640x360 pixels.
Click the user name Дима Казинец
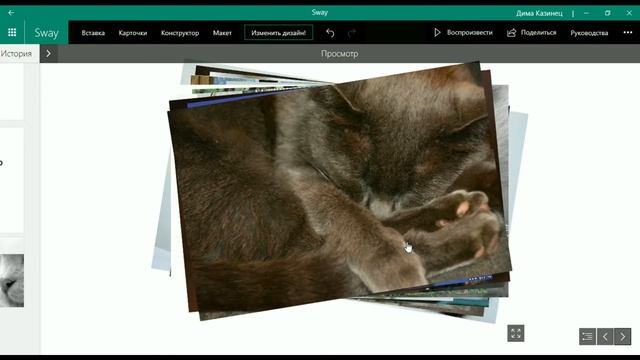click(x=539, y=13)
